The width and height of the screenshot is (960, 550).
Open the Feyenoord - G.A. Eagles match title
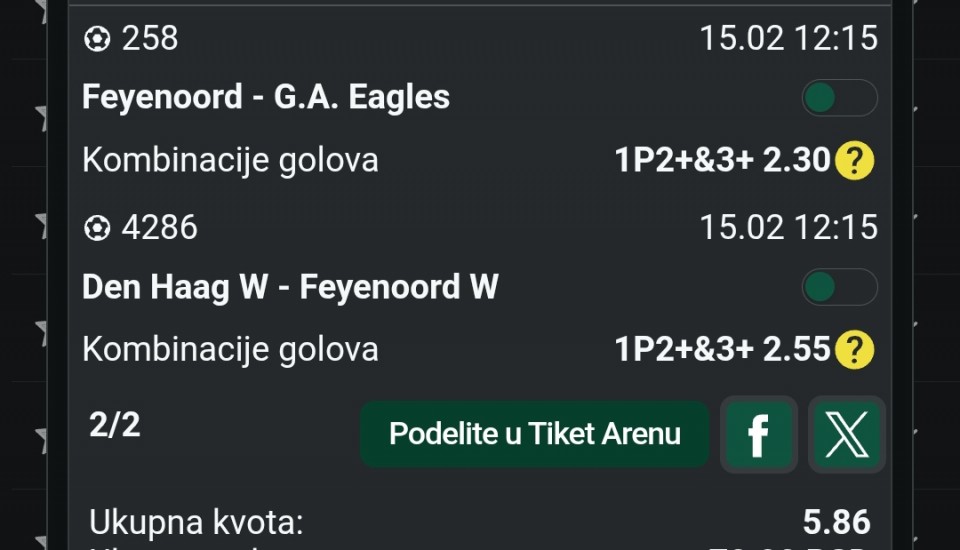click(x=266, y=97)
